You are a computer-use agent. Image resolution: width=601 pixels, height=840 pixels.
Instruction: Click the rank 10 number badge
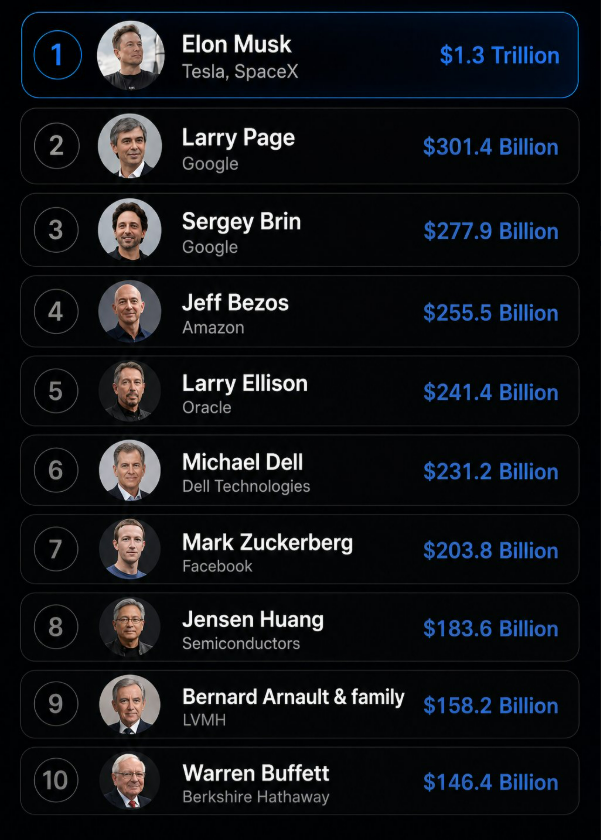pos(56,781)
